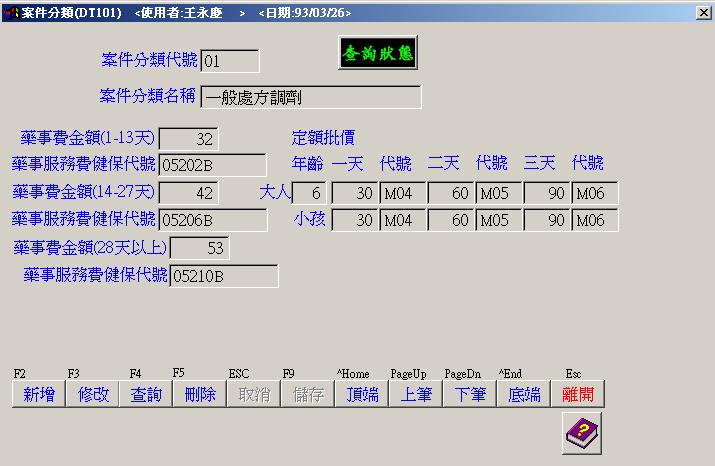Hit the 刪除 (delete) button

click(x=200, y=394)
